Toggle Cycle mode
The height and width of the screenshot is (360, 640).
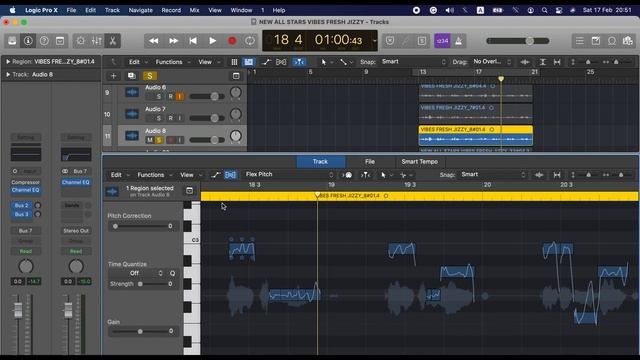(x=250, y=41)
